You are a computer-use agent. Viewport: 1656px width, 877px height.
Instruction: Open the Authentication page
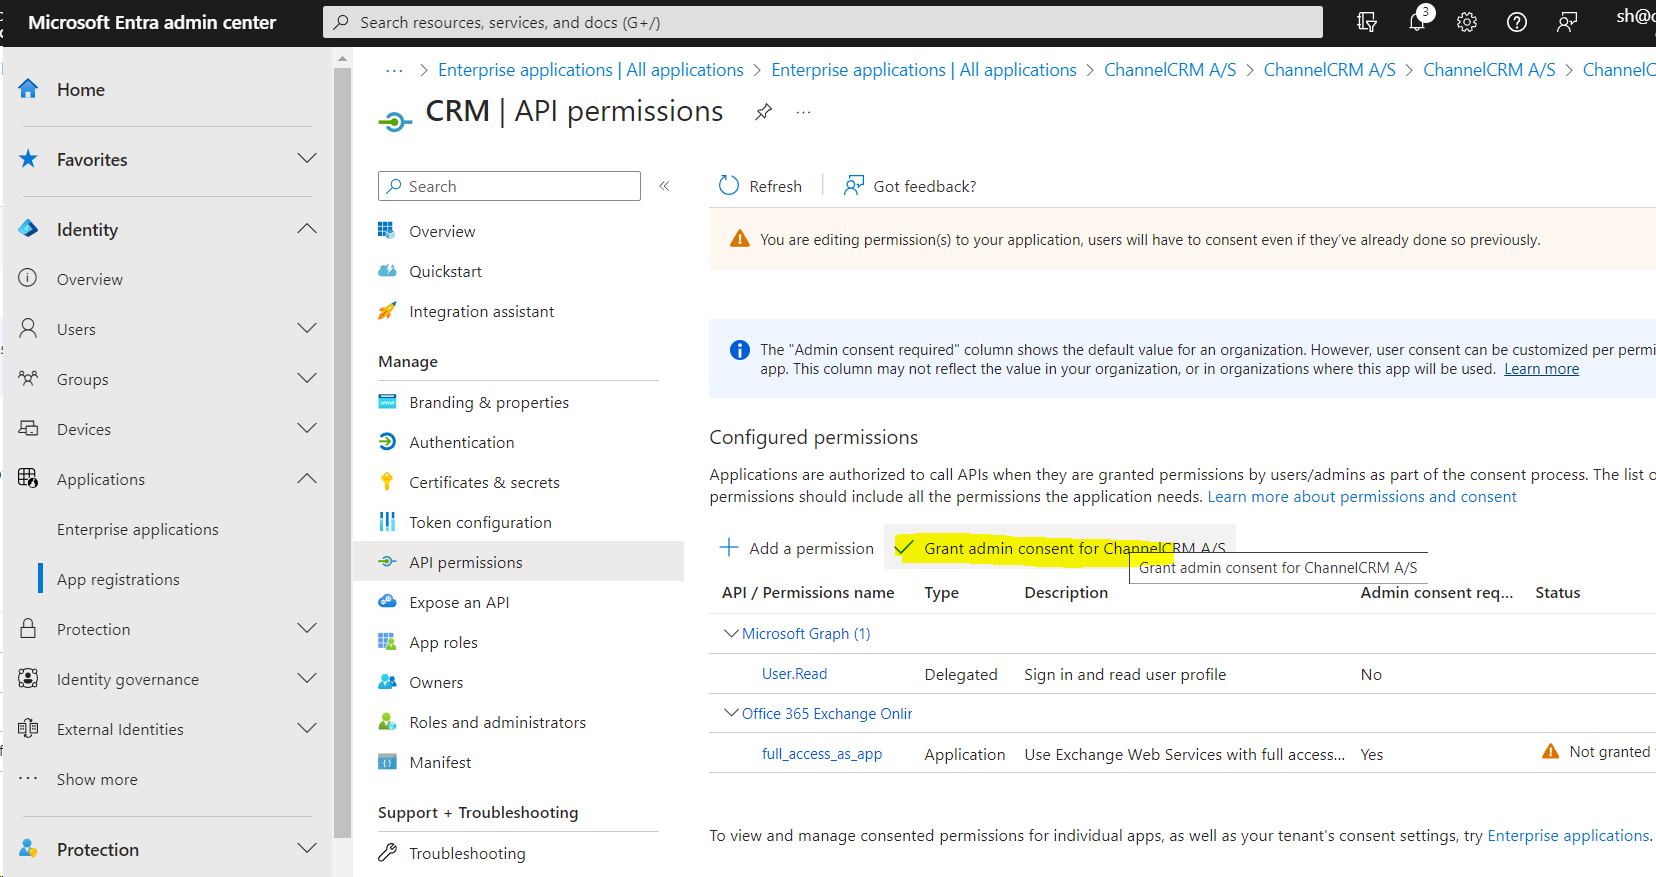point(461,442)
